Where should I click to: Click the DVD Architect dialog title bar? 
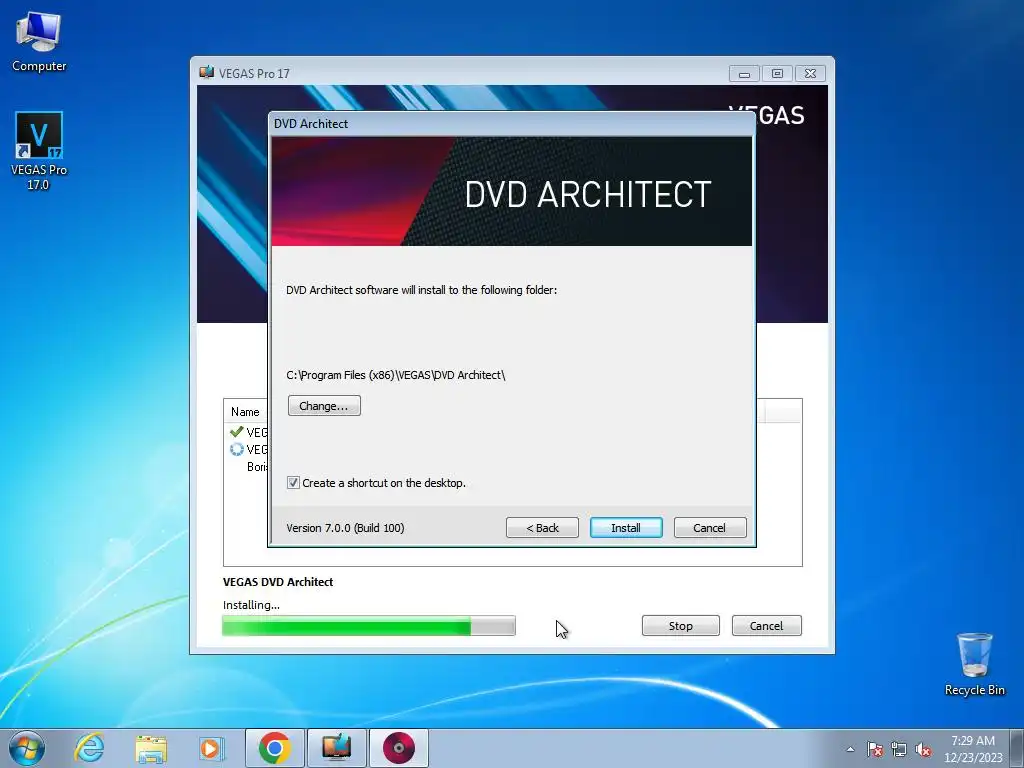511,123
